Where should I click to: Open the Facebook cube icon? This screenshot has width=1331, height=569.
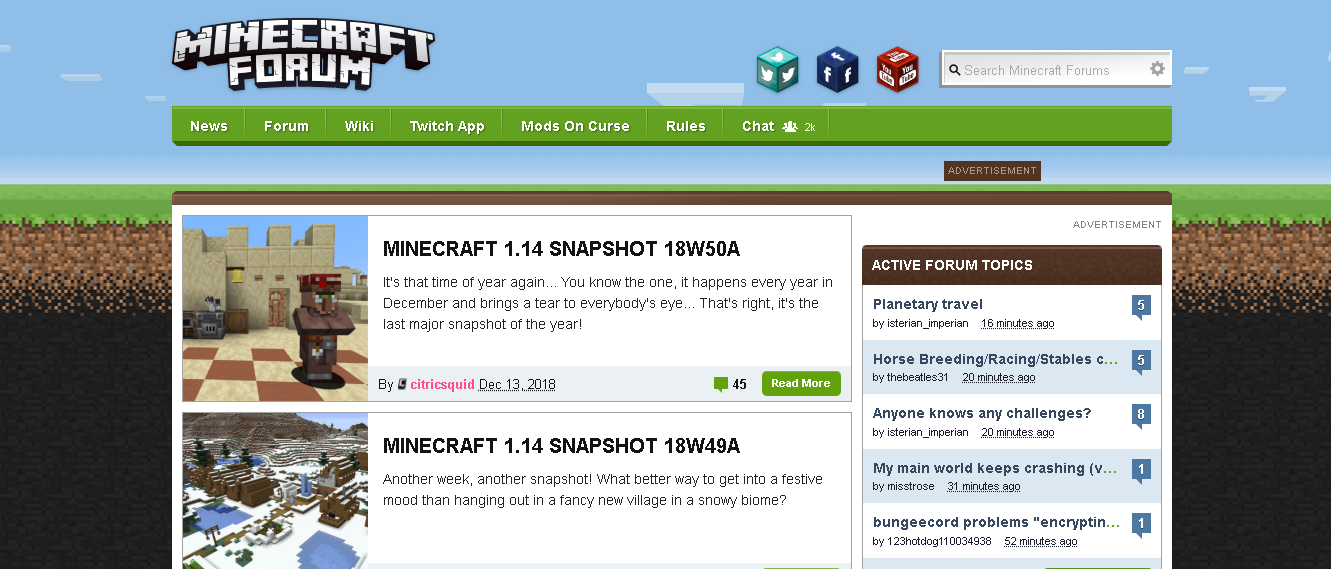point(837,70)
